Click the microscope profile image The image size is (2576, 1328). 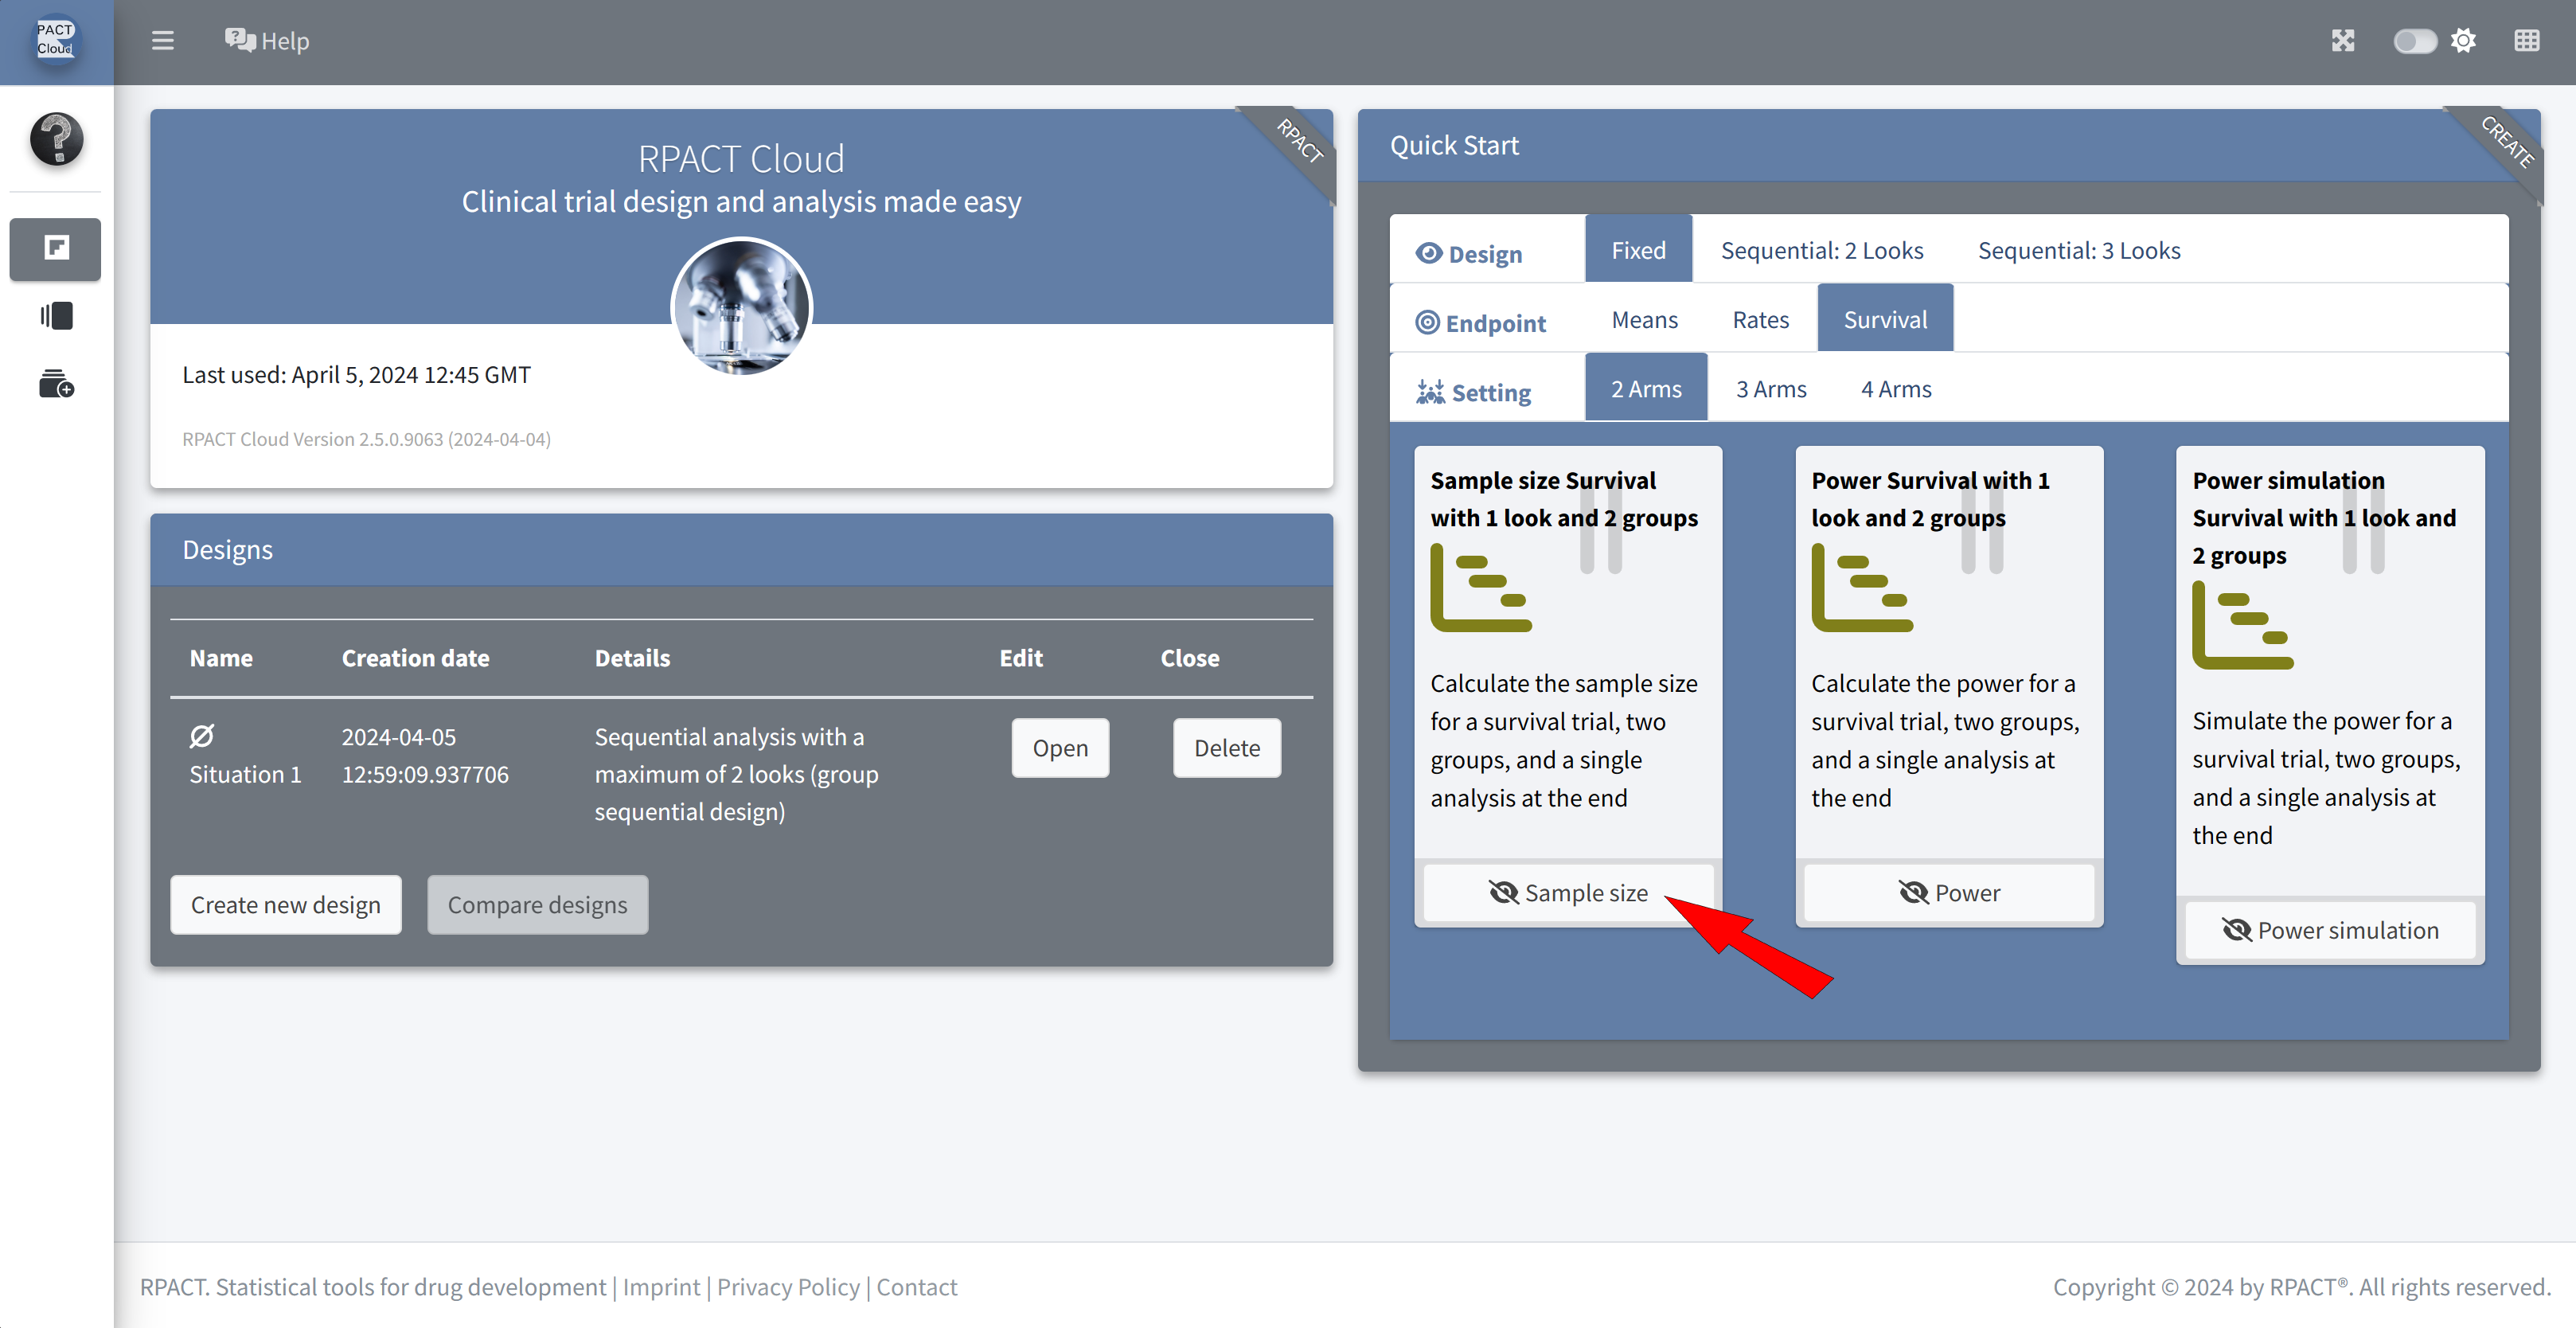coord(741,307)
